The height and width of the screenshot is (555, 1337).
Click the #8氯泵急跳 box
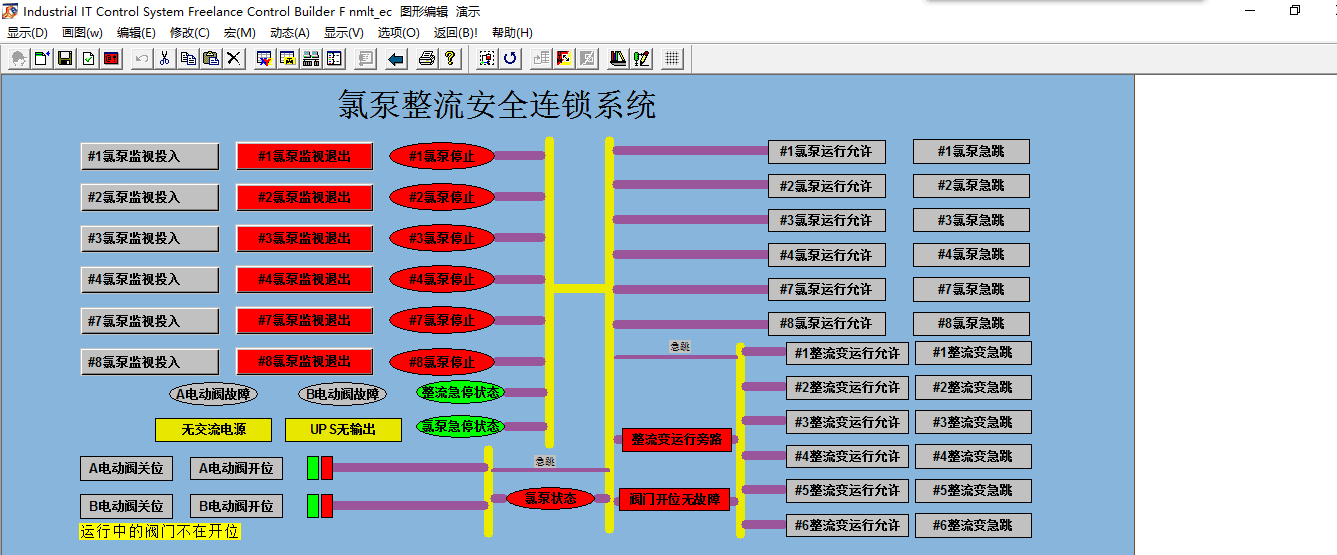971,324
